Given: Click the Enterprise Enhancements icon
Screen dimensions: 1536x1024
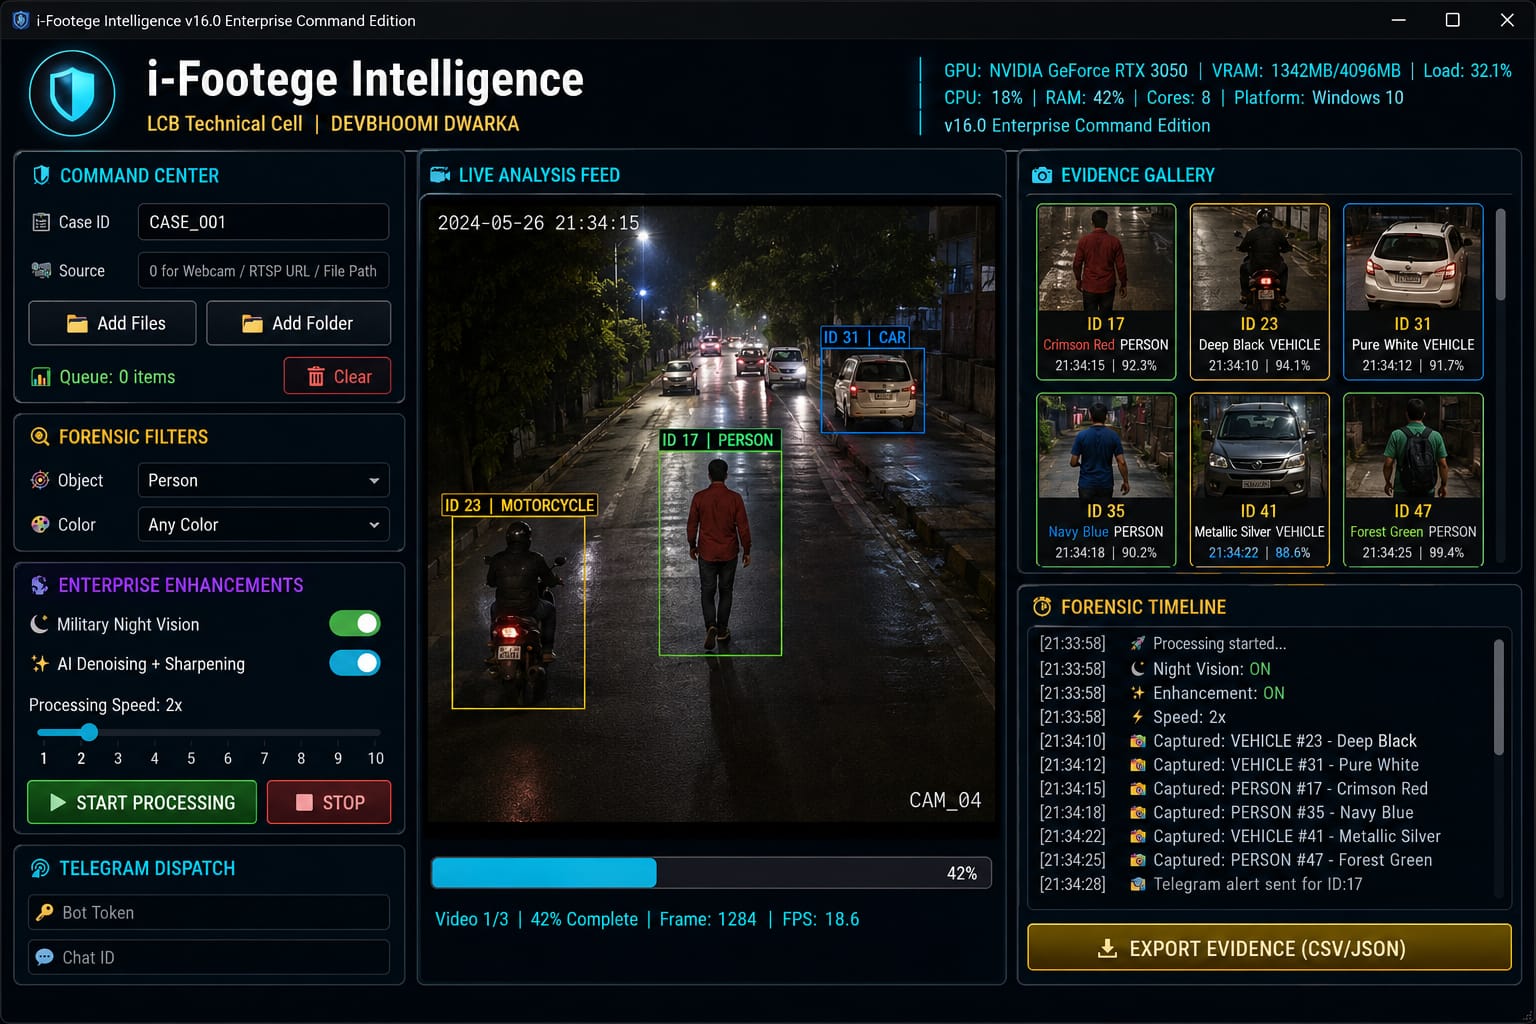Looking at the screenshot, I should [40, 585].
